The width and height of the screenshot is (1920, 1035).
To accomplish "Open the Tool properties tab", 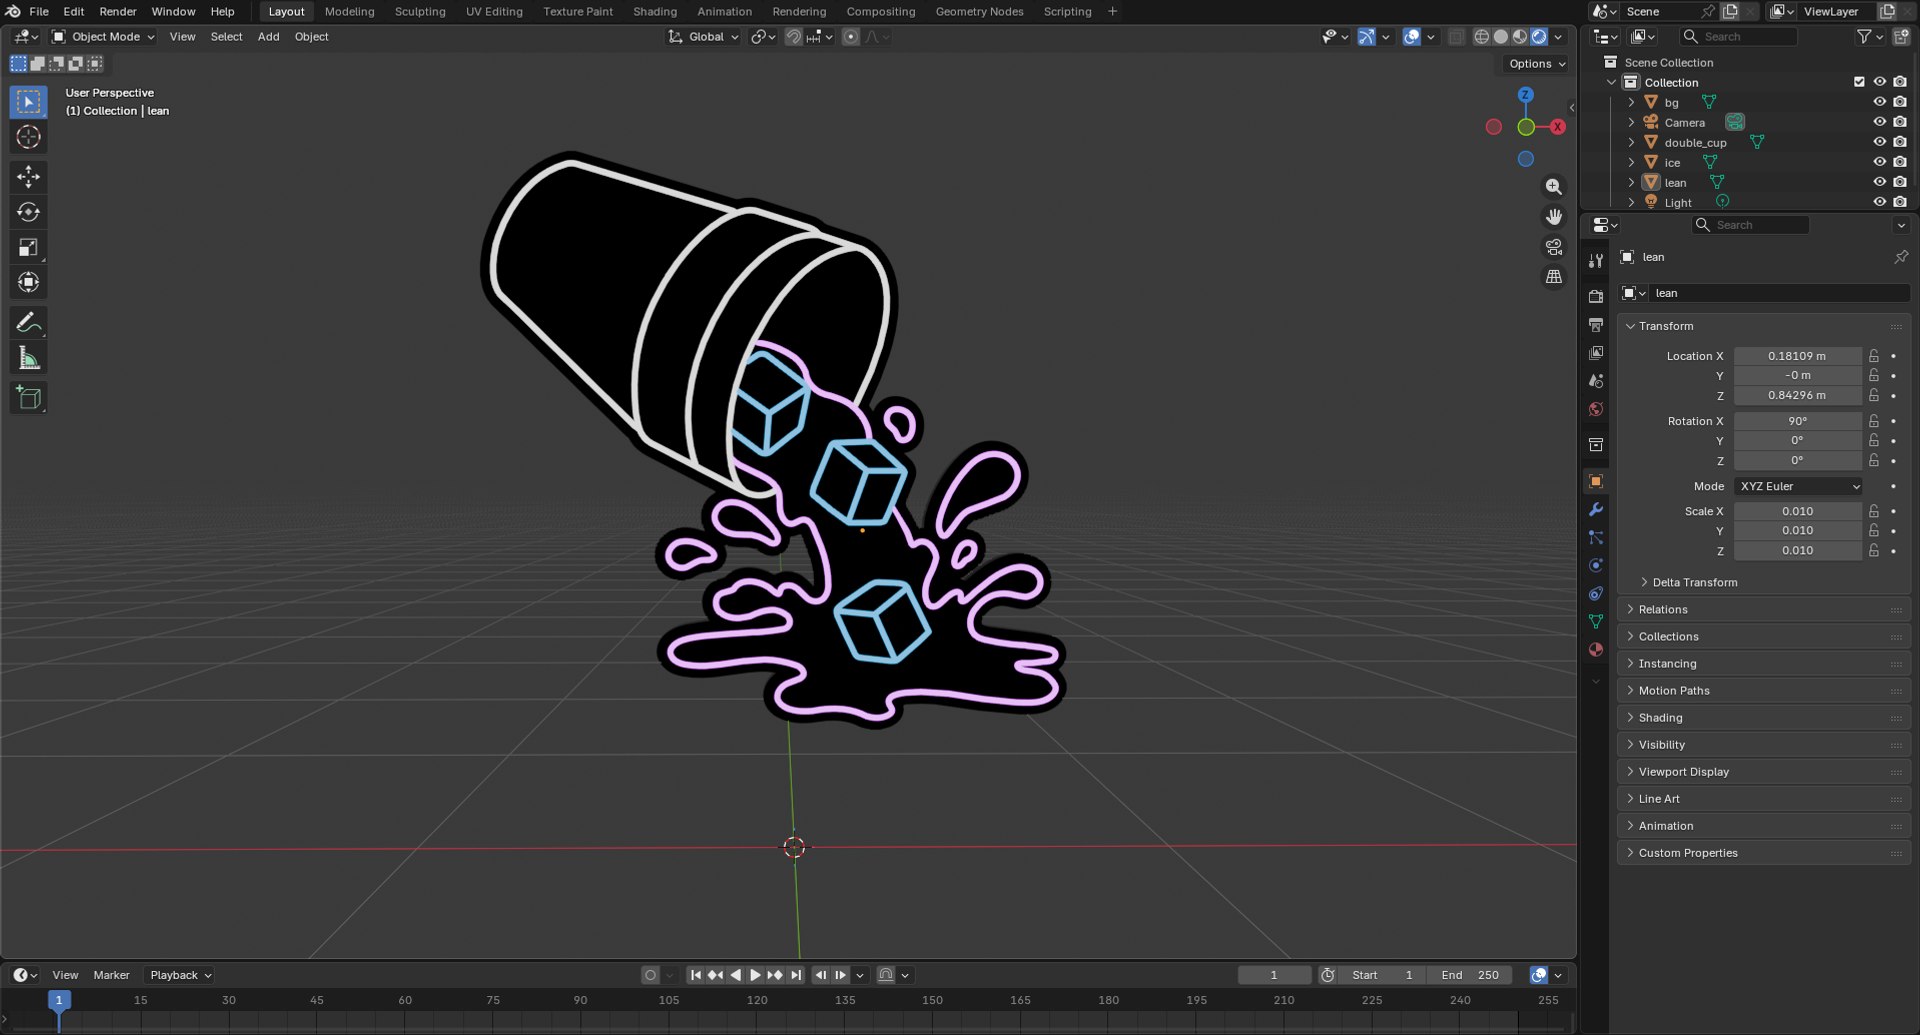I will click(x=1596, y=261).
